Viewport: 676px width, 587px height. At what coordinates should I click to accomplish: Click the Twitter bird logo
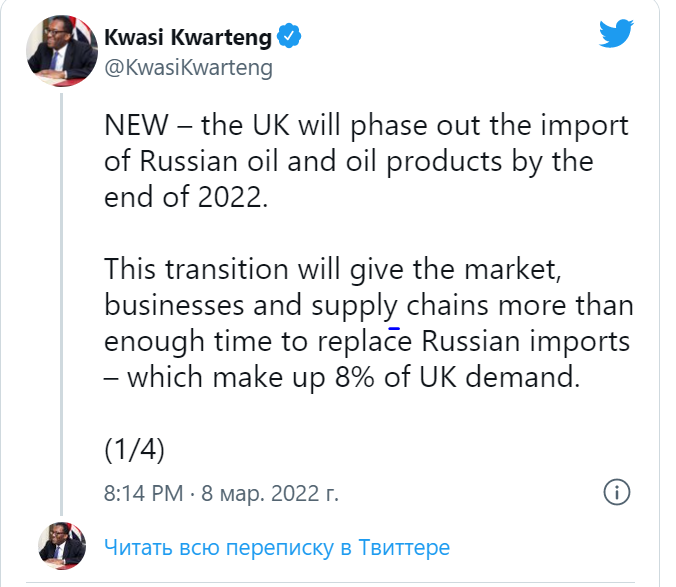pos(616,34)
